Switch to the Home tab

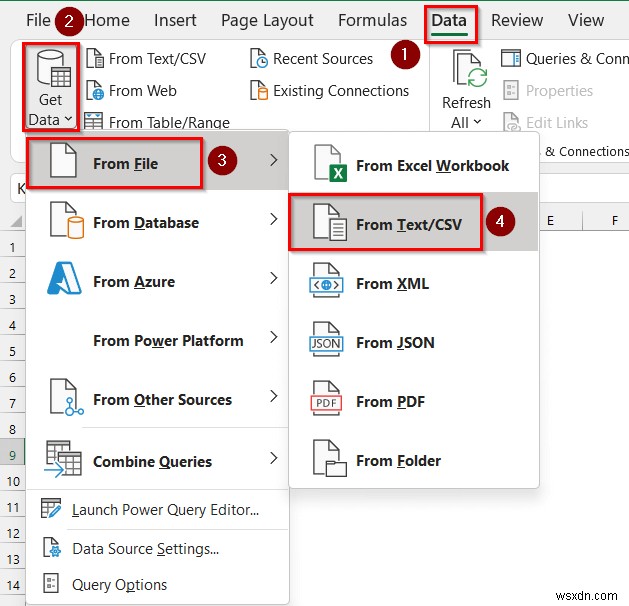(x=107, y=20)
